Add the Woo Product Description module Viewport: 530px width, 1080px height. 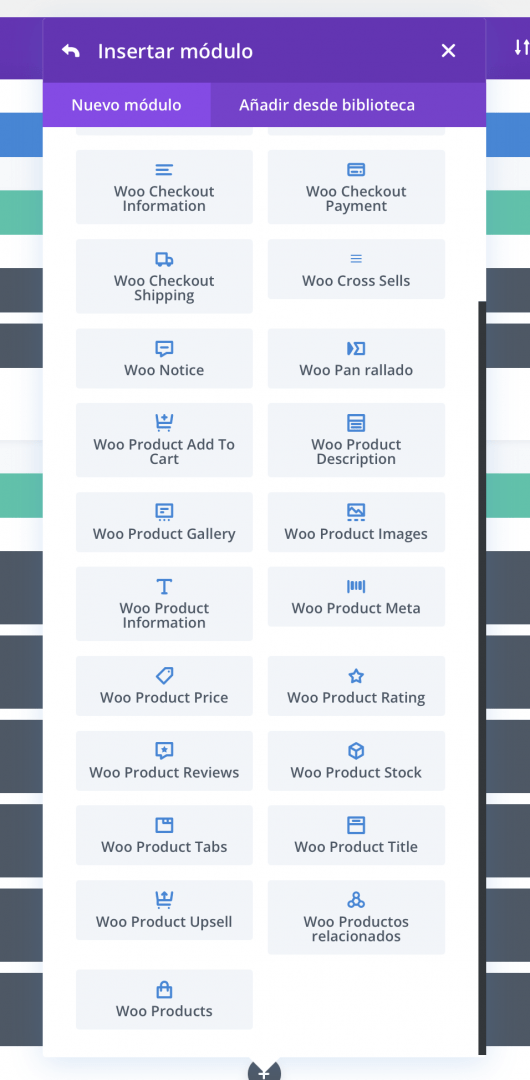click(356, 440)
